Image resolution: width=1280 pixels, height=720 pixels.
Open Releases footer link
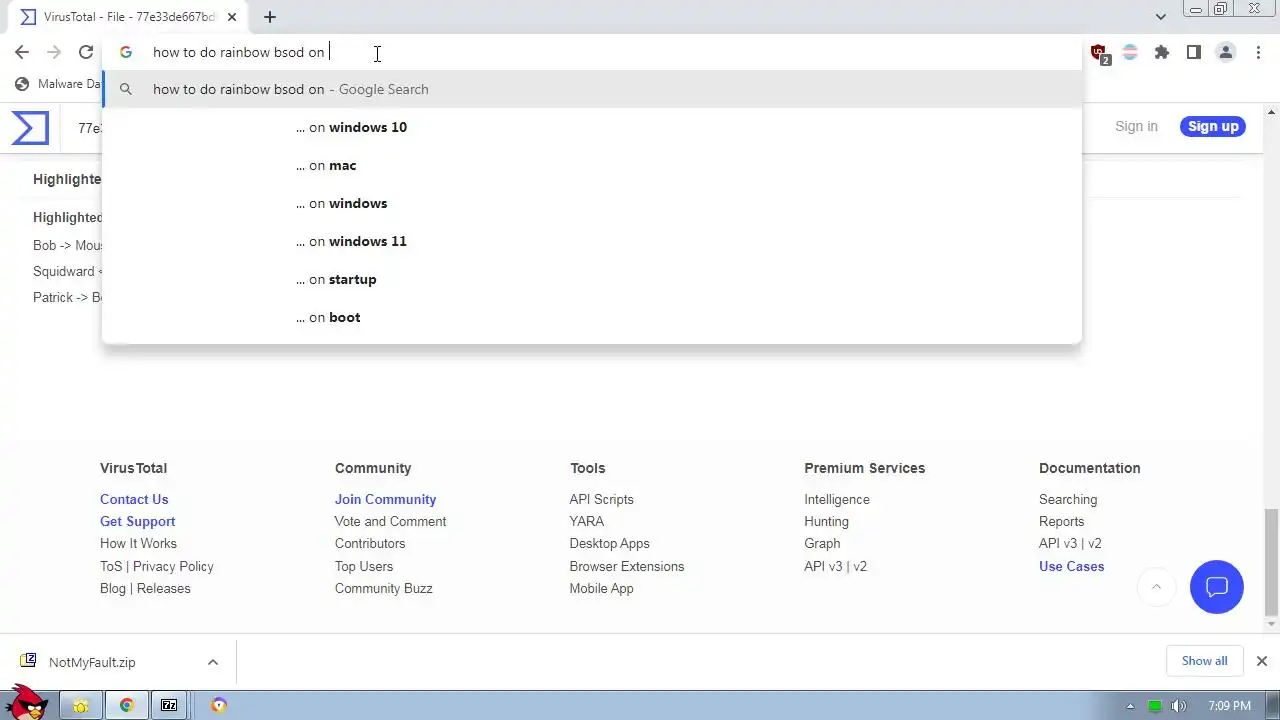click(x=164, y=588)
